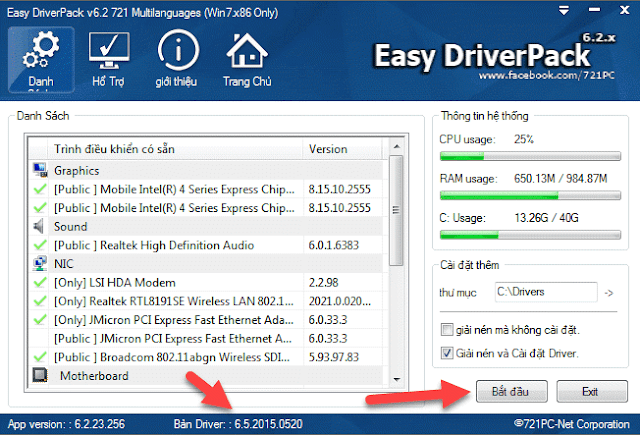Uncheck 'Giải nén và Cài đặt Driver' checkbox

(447, 353)
